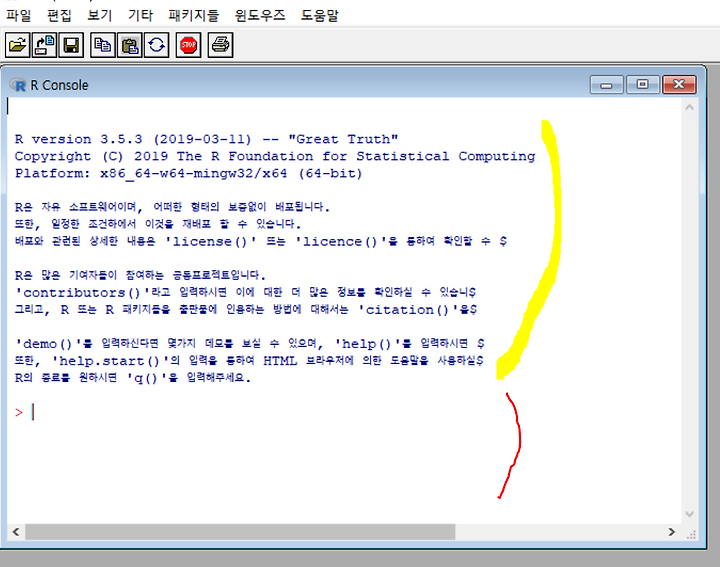The height and width of the screenshot is (567, 720).
Task: Click the Copy toolbar icon
Action: pos(102,45)
